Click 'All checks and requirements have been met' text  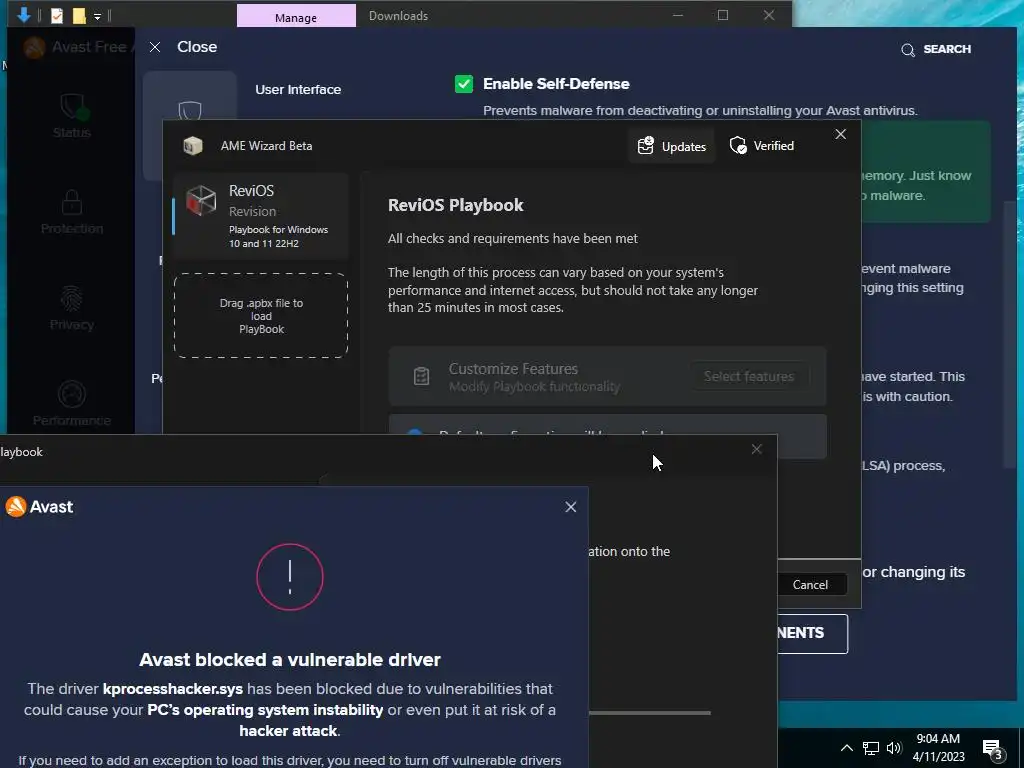(x=513, y=238)
